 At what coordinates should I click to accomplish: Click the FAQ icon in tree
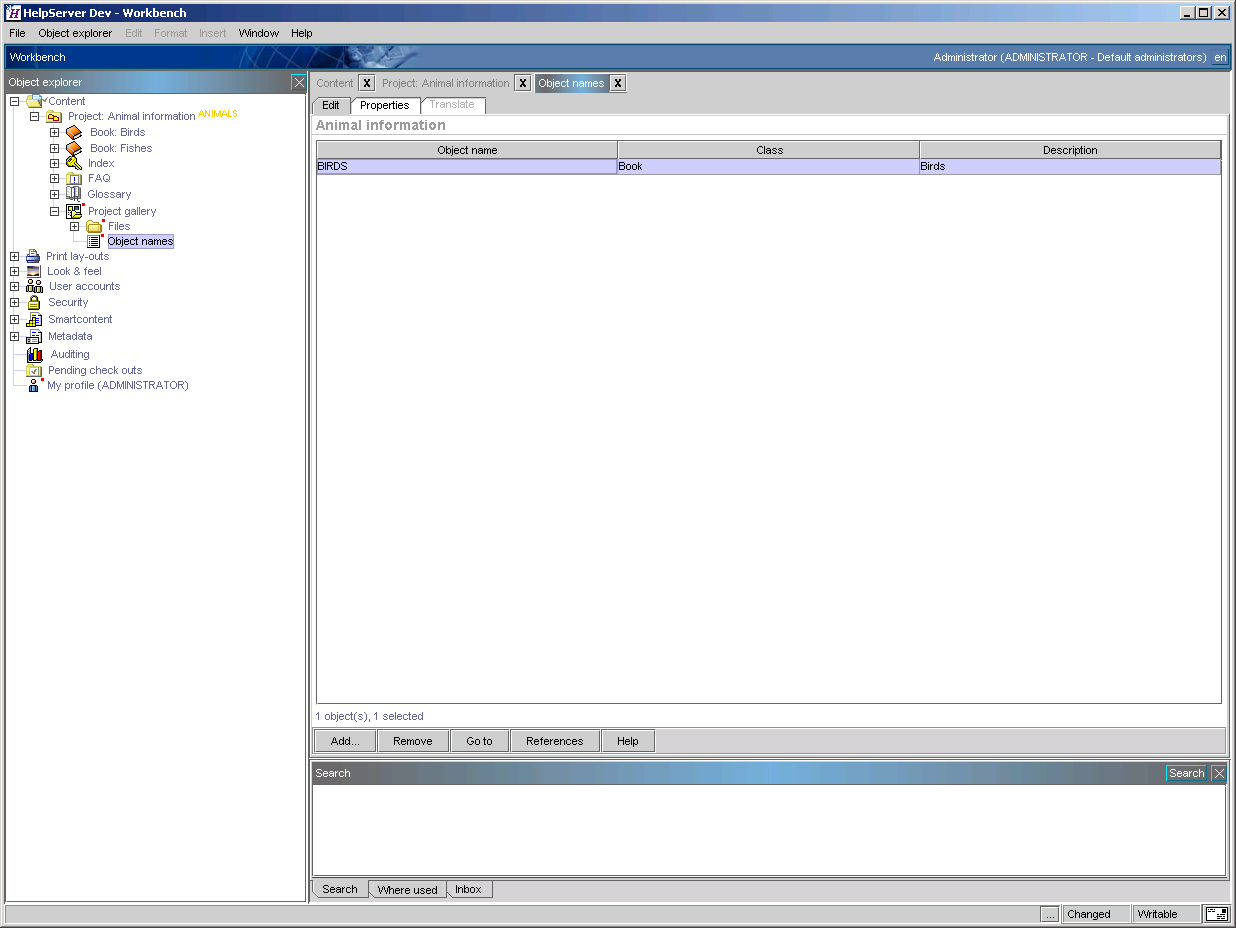point(74,179)
